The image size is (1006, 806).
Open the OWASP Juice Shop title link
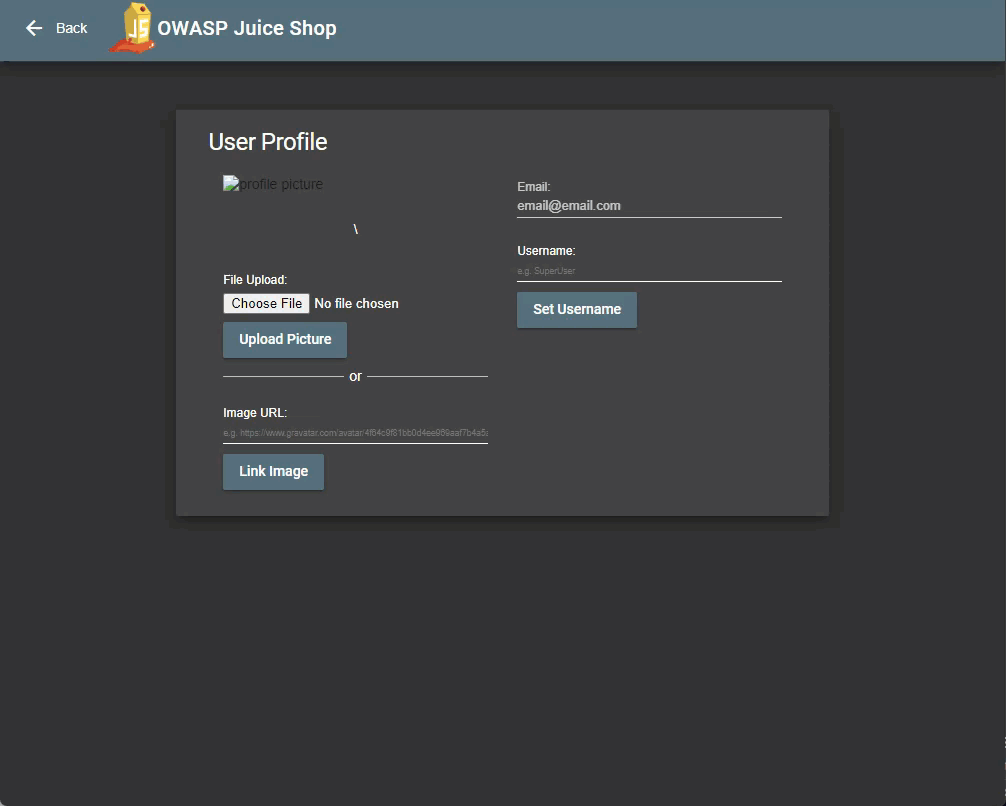246,28
